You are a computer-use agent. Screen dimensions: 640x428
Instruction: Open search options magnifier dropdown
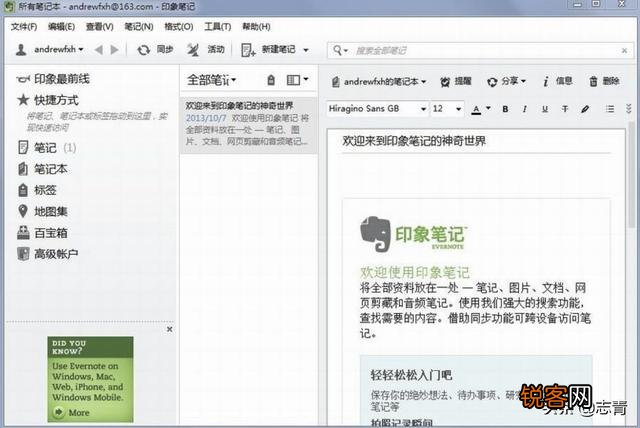(340, 50)
